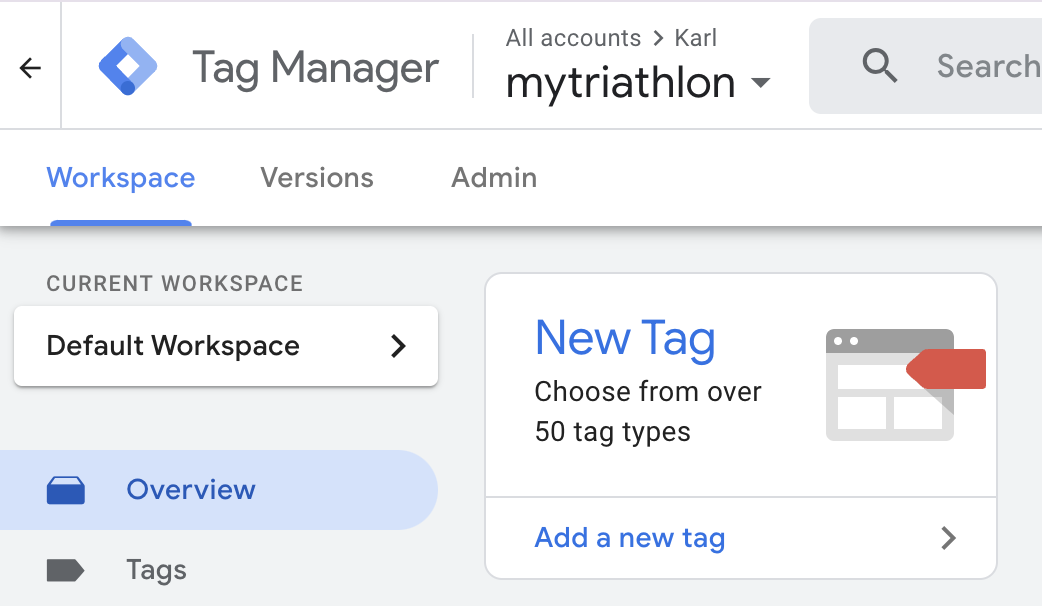The width and height of the screenshot is (1042, 606).
Task: Open the Admin tab
Action: [x=494, y=178]
